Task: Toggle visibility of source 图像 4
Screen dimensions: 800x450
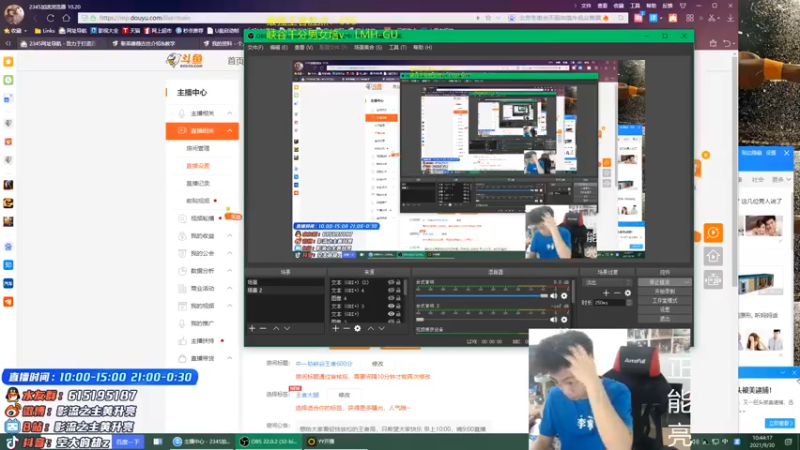Action: (x=391, y=298)
